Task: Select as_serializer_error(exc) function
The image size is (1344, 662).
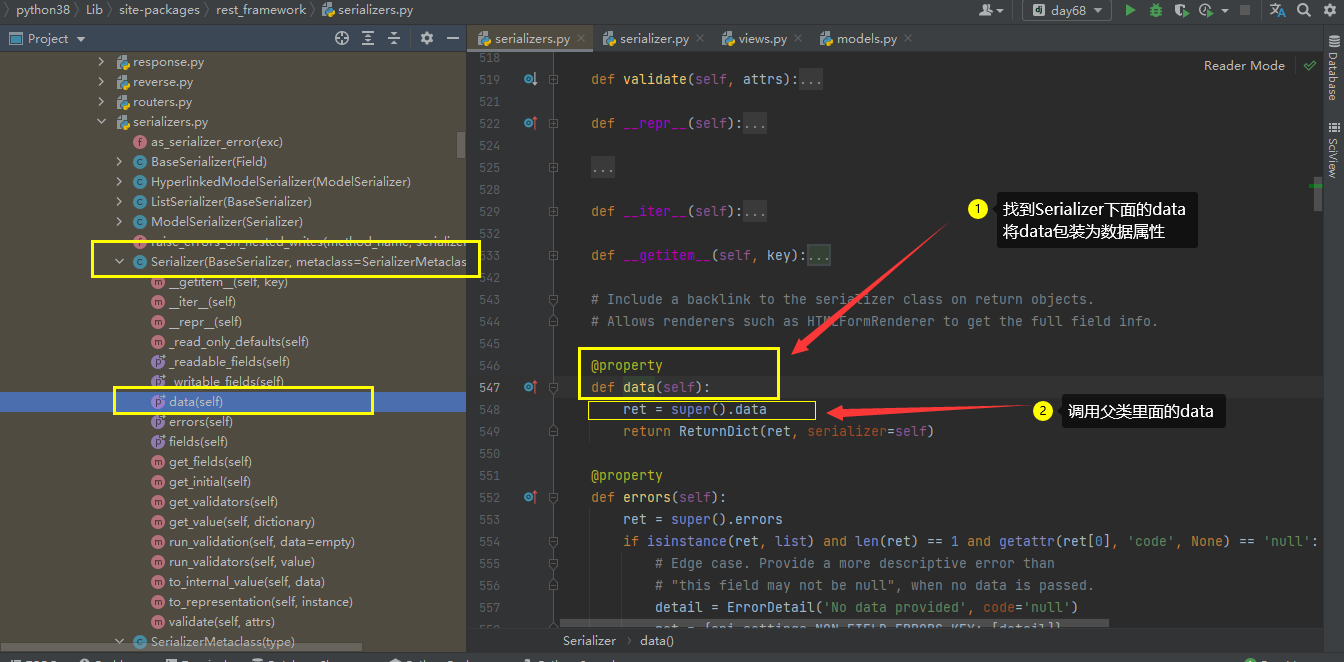Action: [217, 142]
